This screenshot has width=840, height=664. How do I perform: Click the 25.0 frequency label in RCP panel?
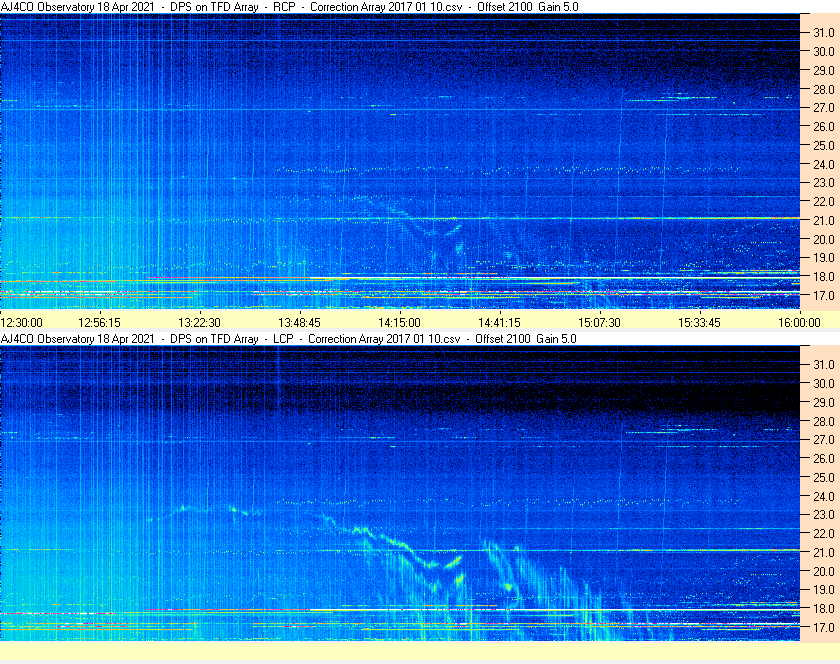tap(824, 145)
